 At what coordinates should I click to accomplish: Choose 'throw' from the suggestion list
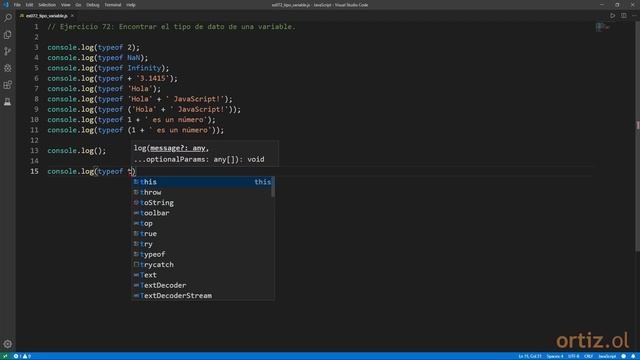pyautogui.click(x=202, y=192)
